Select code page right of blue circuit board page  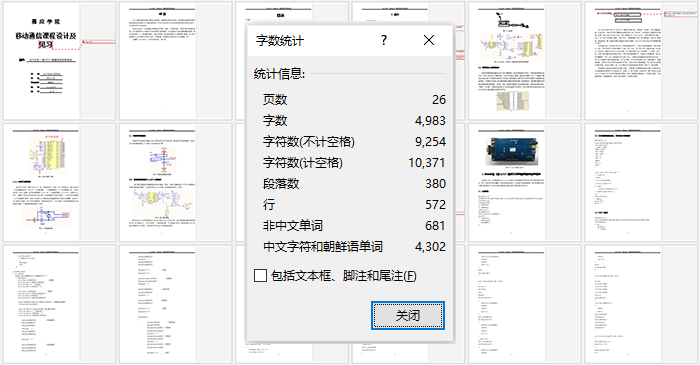coord(641,182)
